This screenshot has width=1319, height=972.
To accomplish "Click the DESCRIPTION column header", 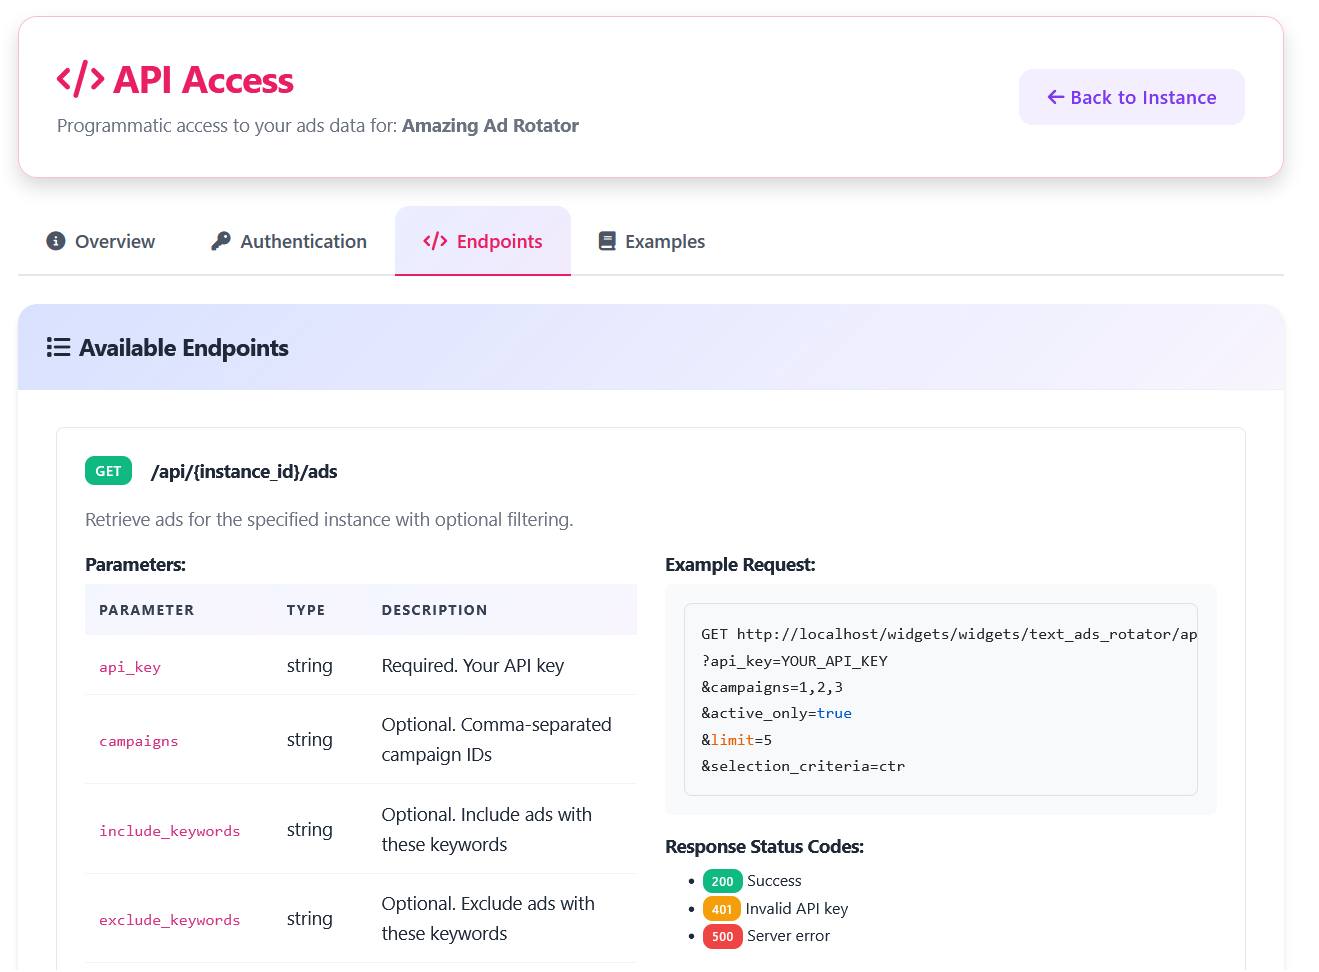I will [435, 610].
